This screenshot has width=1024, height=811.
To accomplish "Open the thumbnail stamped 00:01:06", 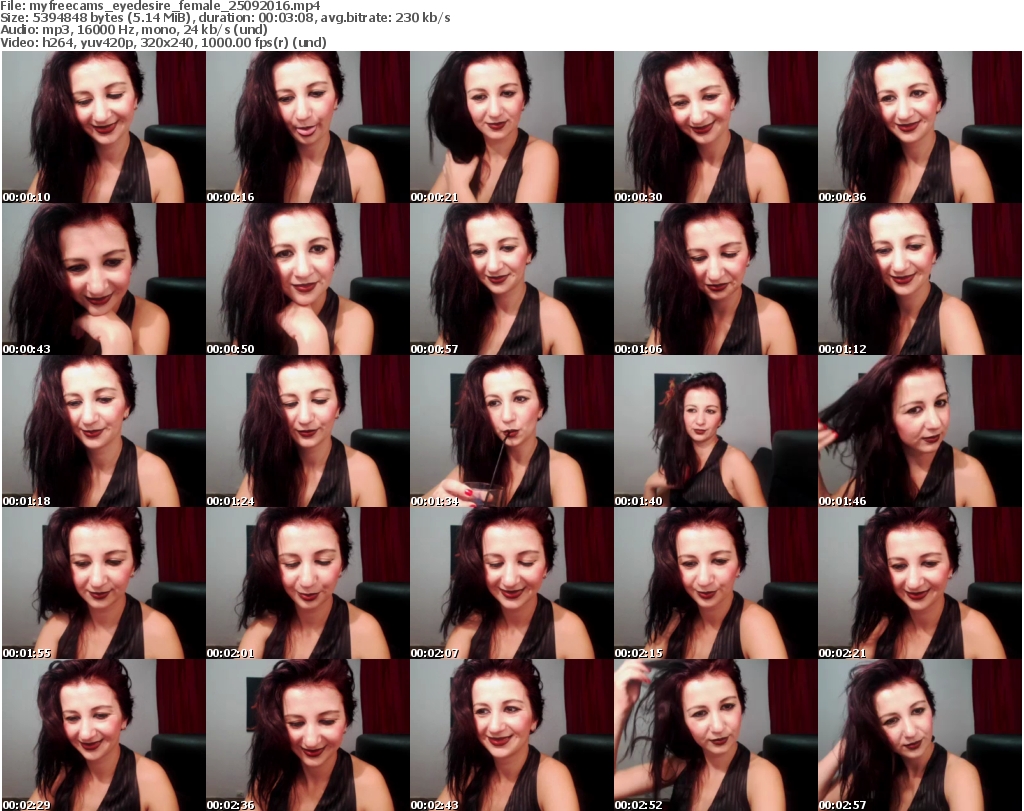I will pos(716,279).
